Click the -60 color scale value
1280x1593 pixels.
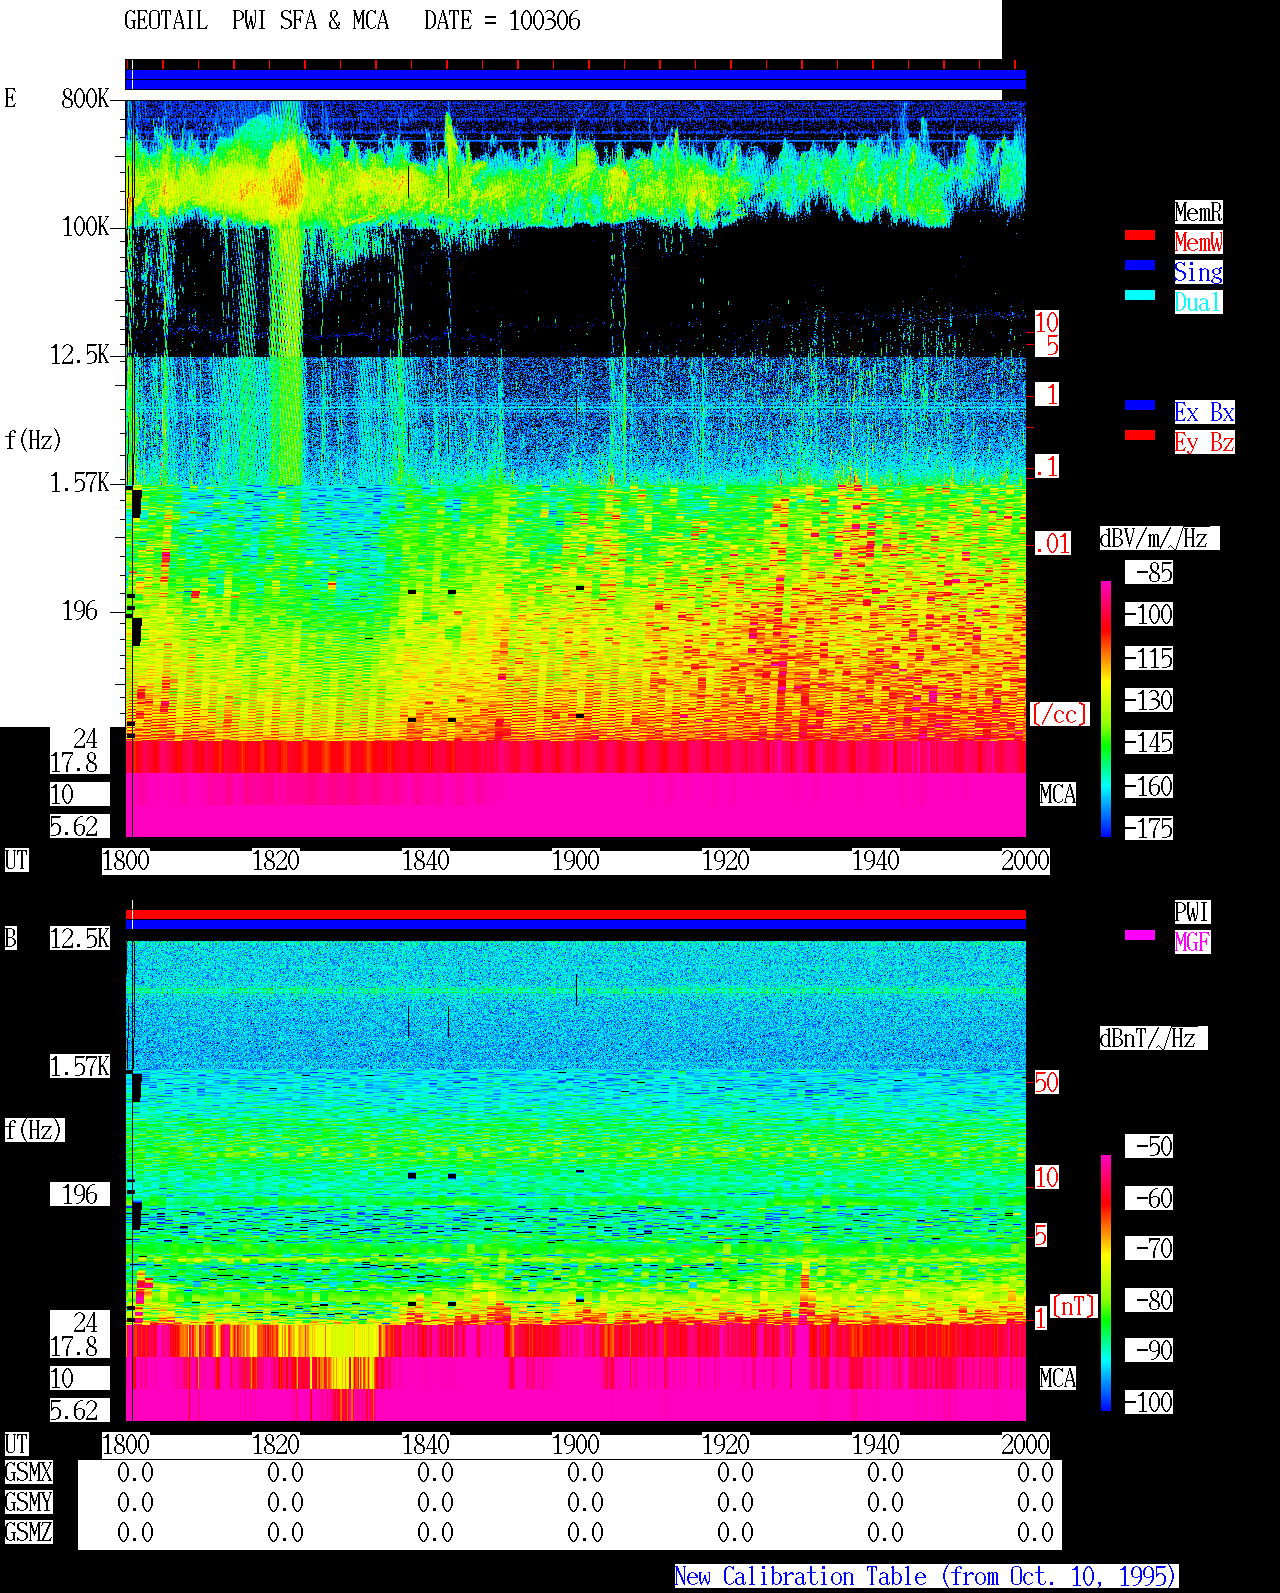tap(1149, 1198)
